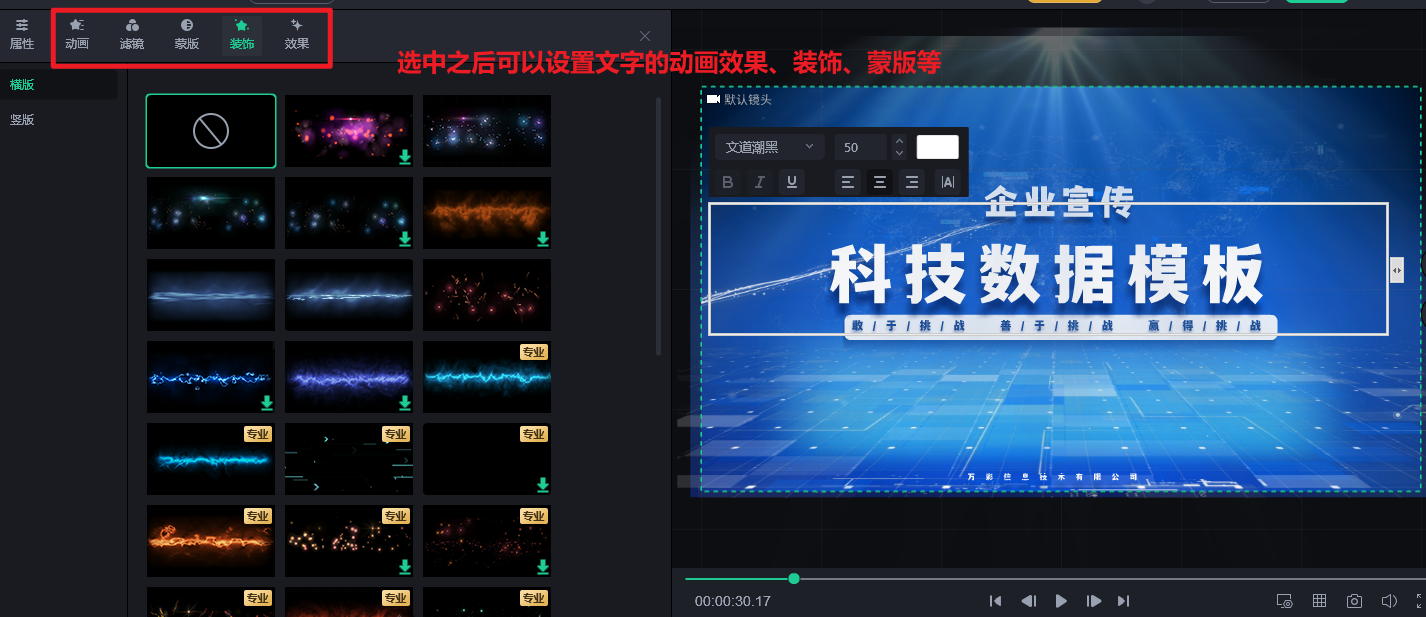Open the 属性 properties panel

tap(22, 35)
